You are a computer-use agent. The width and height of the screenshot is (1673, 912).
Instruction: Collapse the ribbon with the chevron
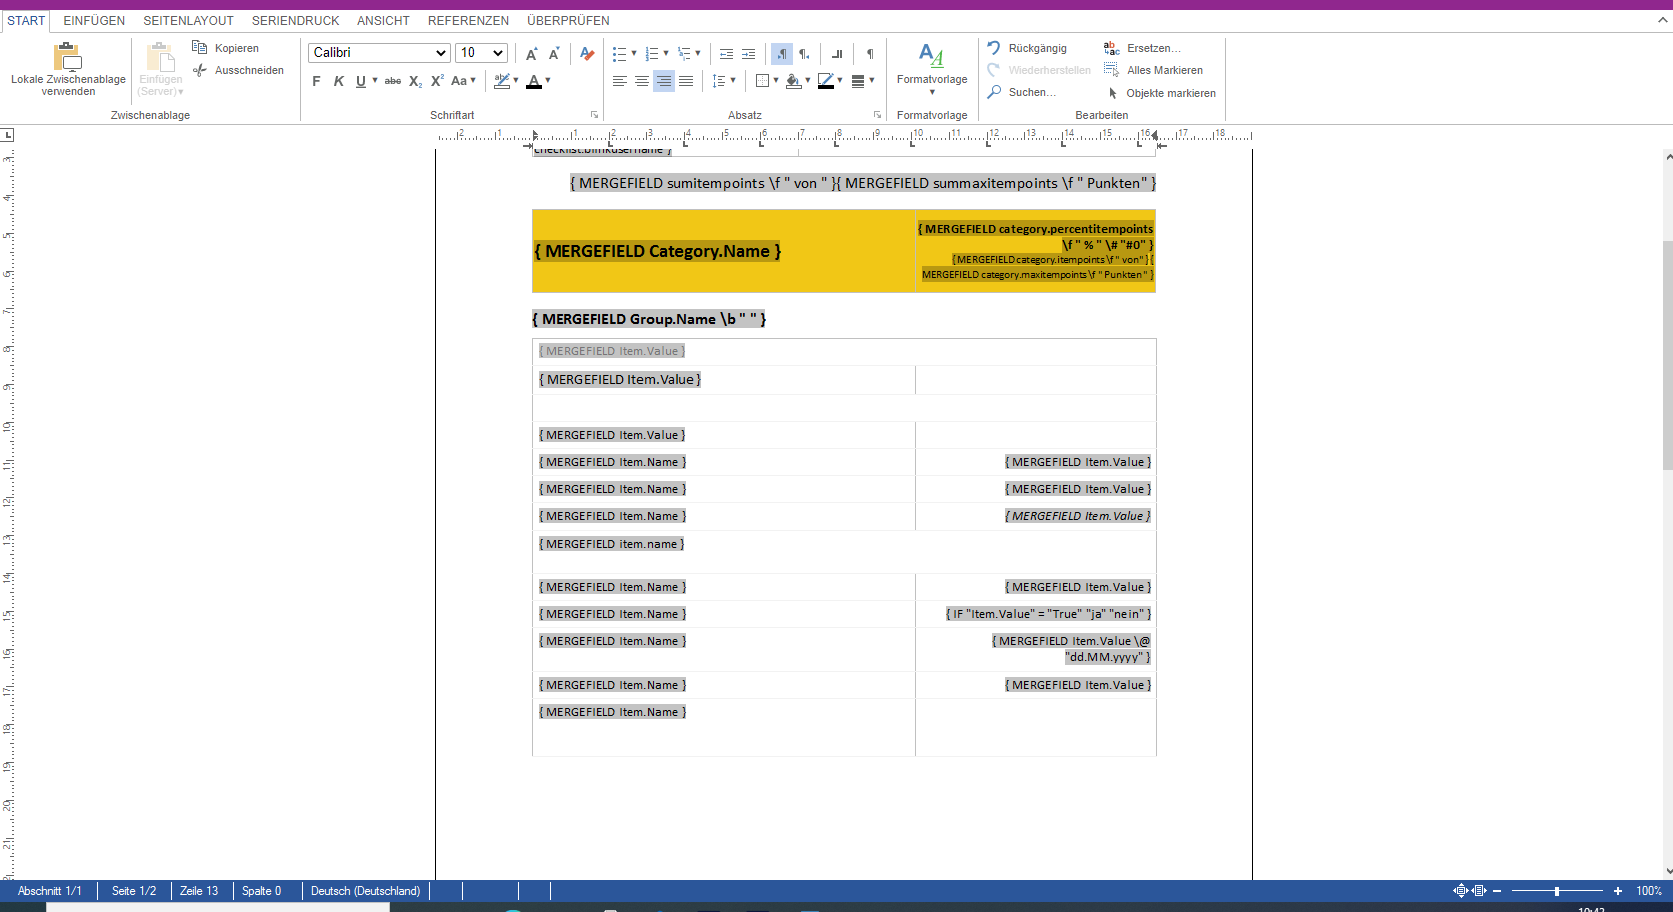point(1663,20)
